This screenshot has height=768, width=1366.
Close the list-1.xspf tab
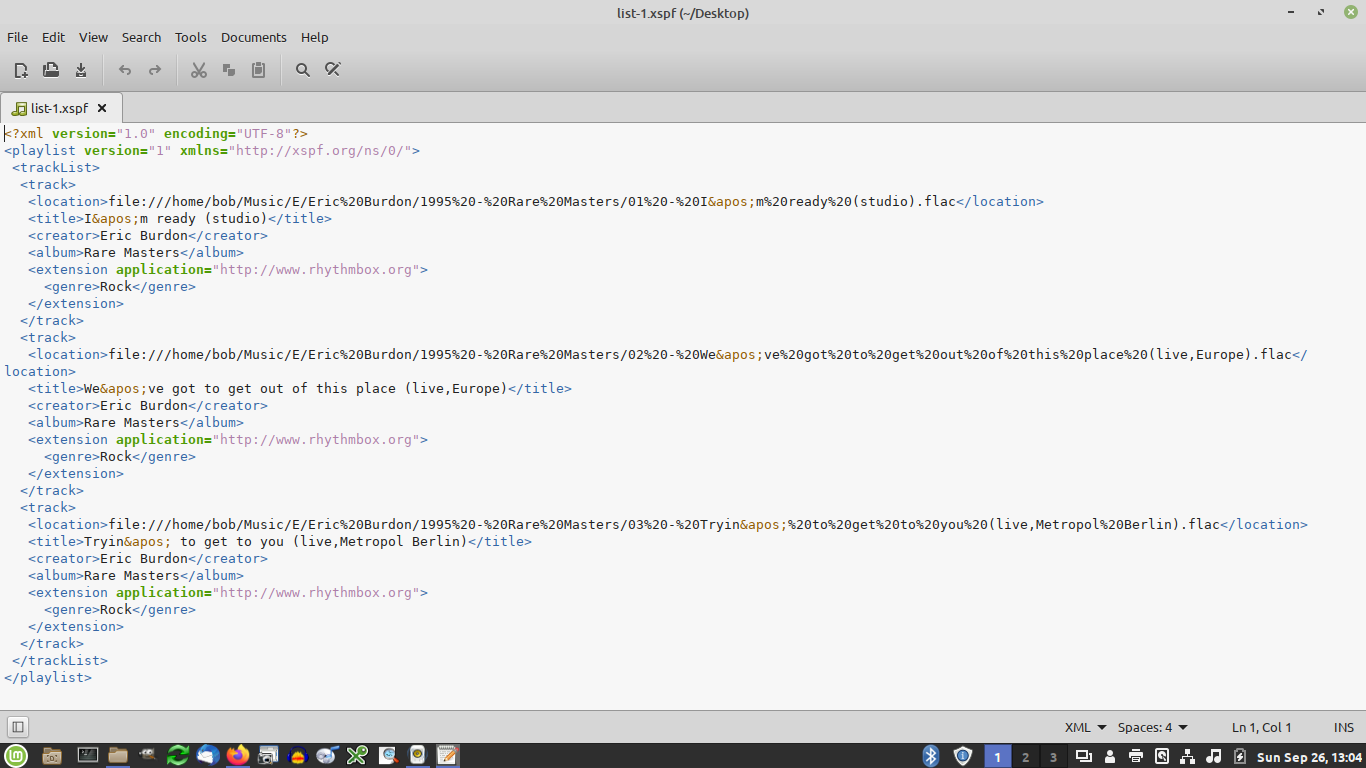point(102,108)
